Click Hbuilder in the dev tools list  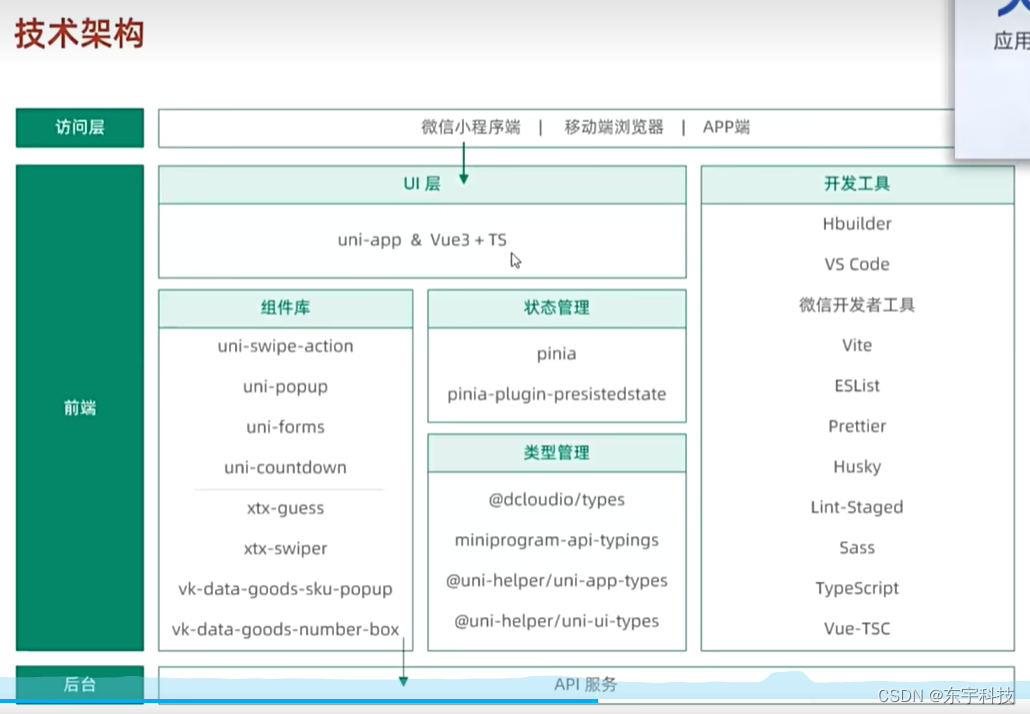[x=857, y=224]
